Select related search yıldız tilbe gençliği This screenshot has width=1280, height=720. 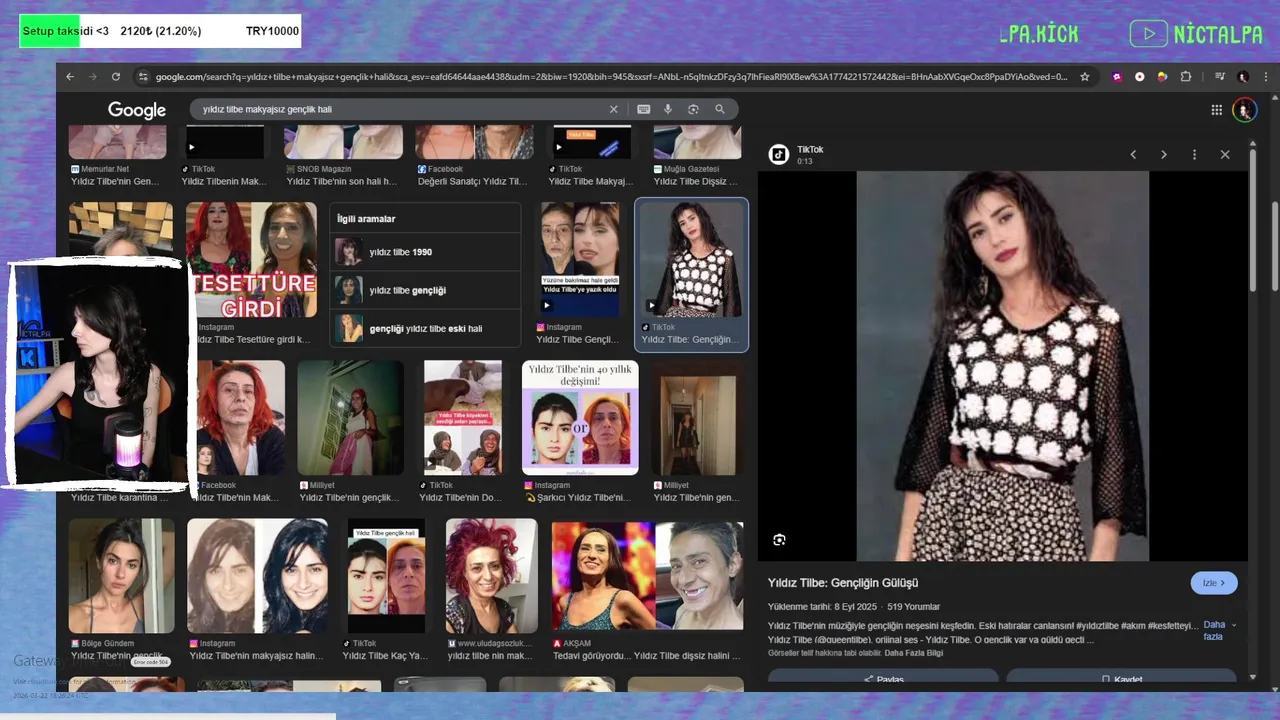(426, 290)
